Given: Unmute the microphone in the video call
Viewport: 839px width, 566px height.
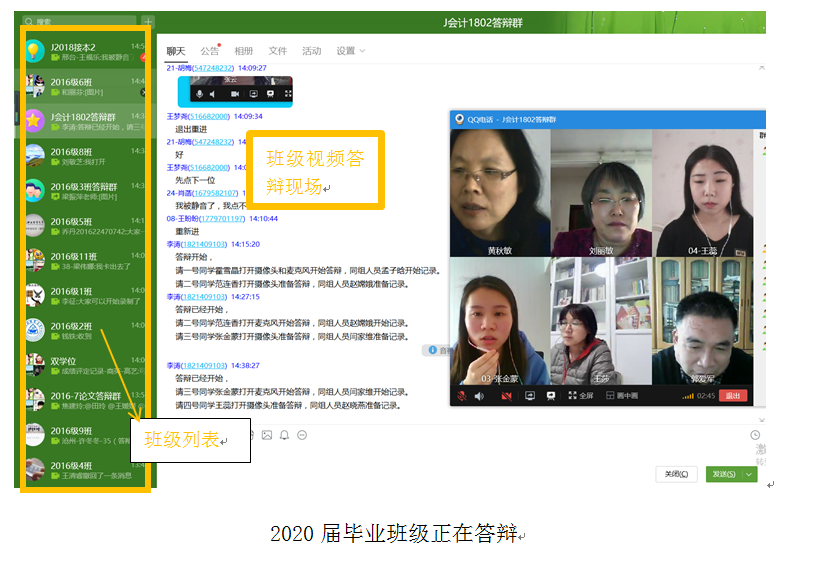Looking at the screenshot, I should 461,396.
